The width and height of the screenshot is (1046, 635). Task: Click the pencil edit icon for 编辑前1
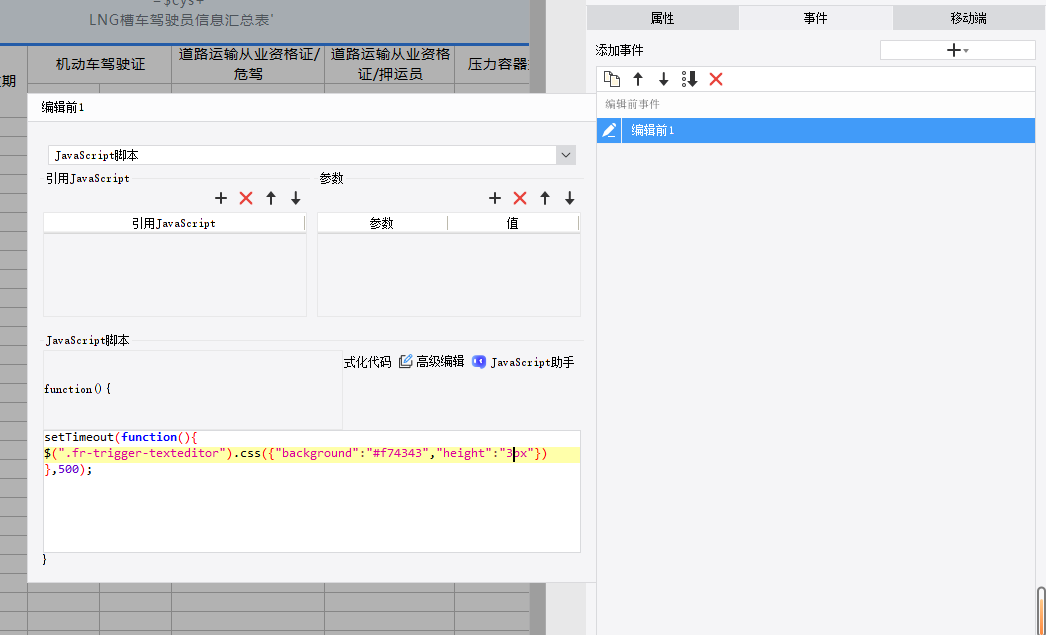(609, 130)
